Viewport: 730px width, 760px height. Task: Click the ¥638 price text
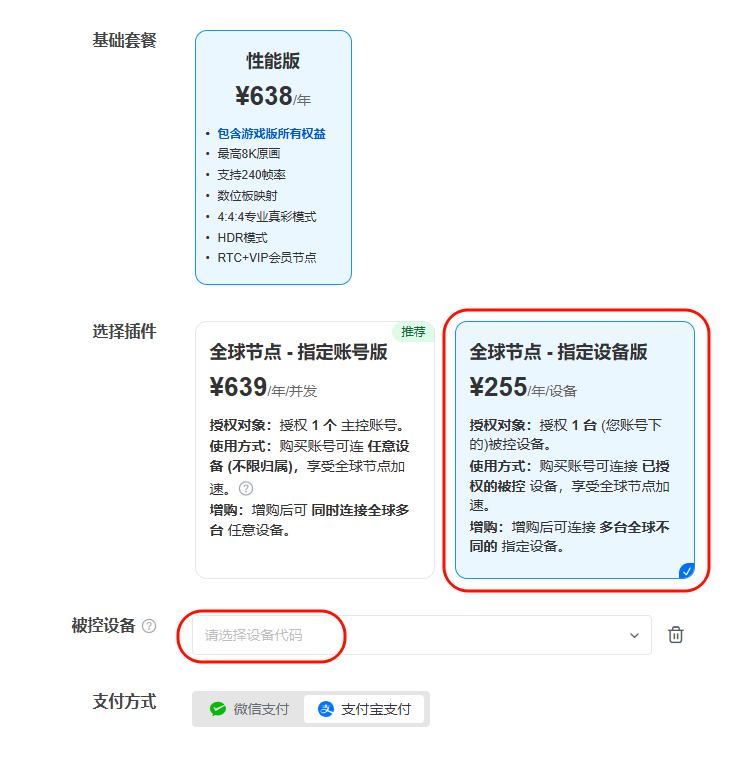tap(264, 96)
